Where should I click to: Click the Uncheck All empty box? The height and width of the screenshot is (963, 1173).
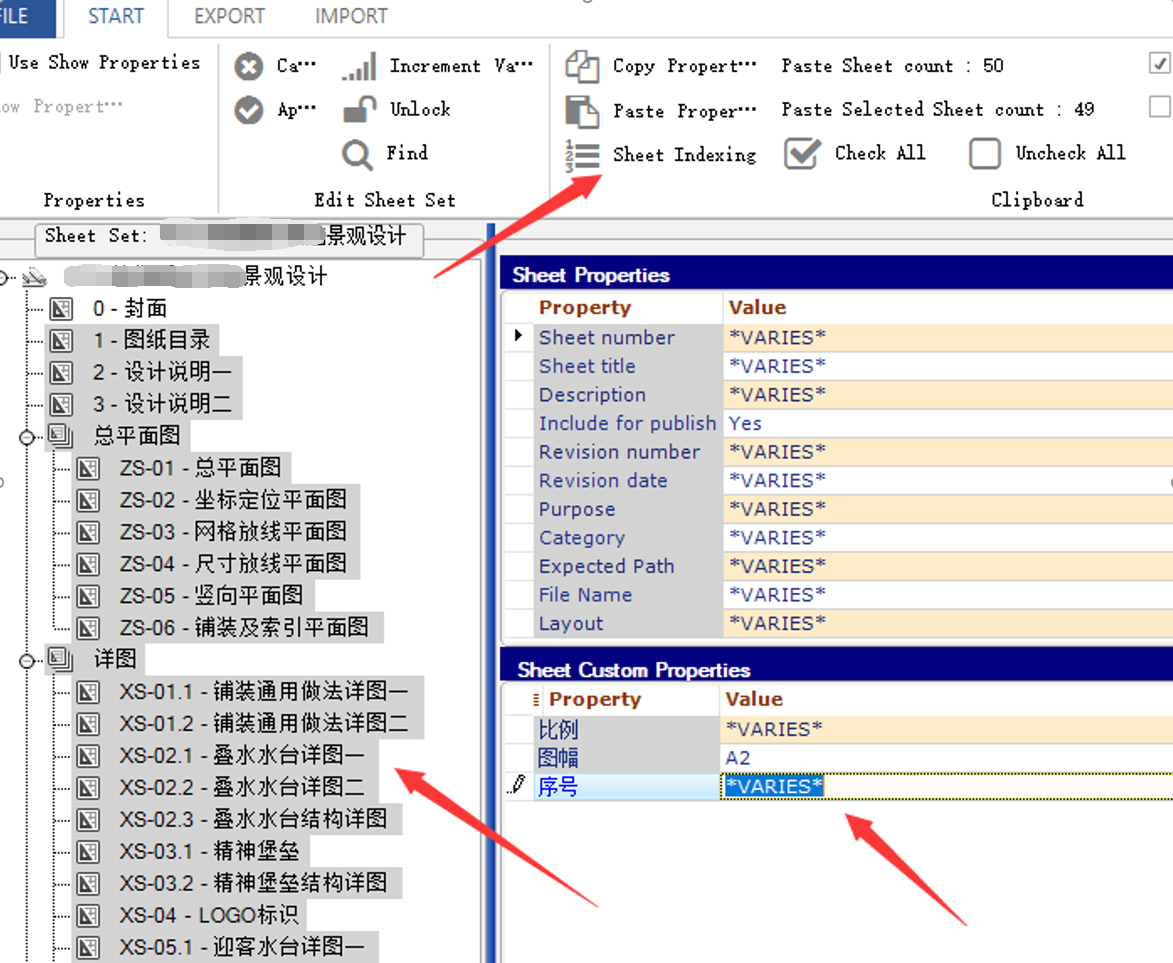(984, 154)
